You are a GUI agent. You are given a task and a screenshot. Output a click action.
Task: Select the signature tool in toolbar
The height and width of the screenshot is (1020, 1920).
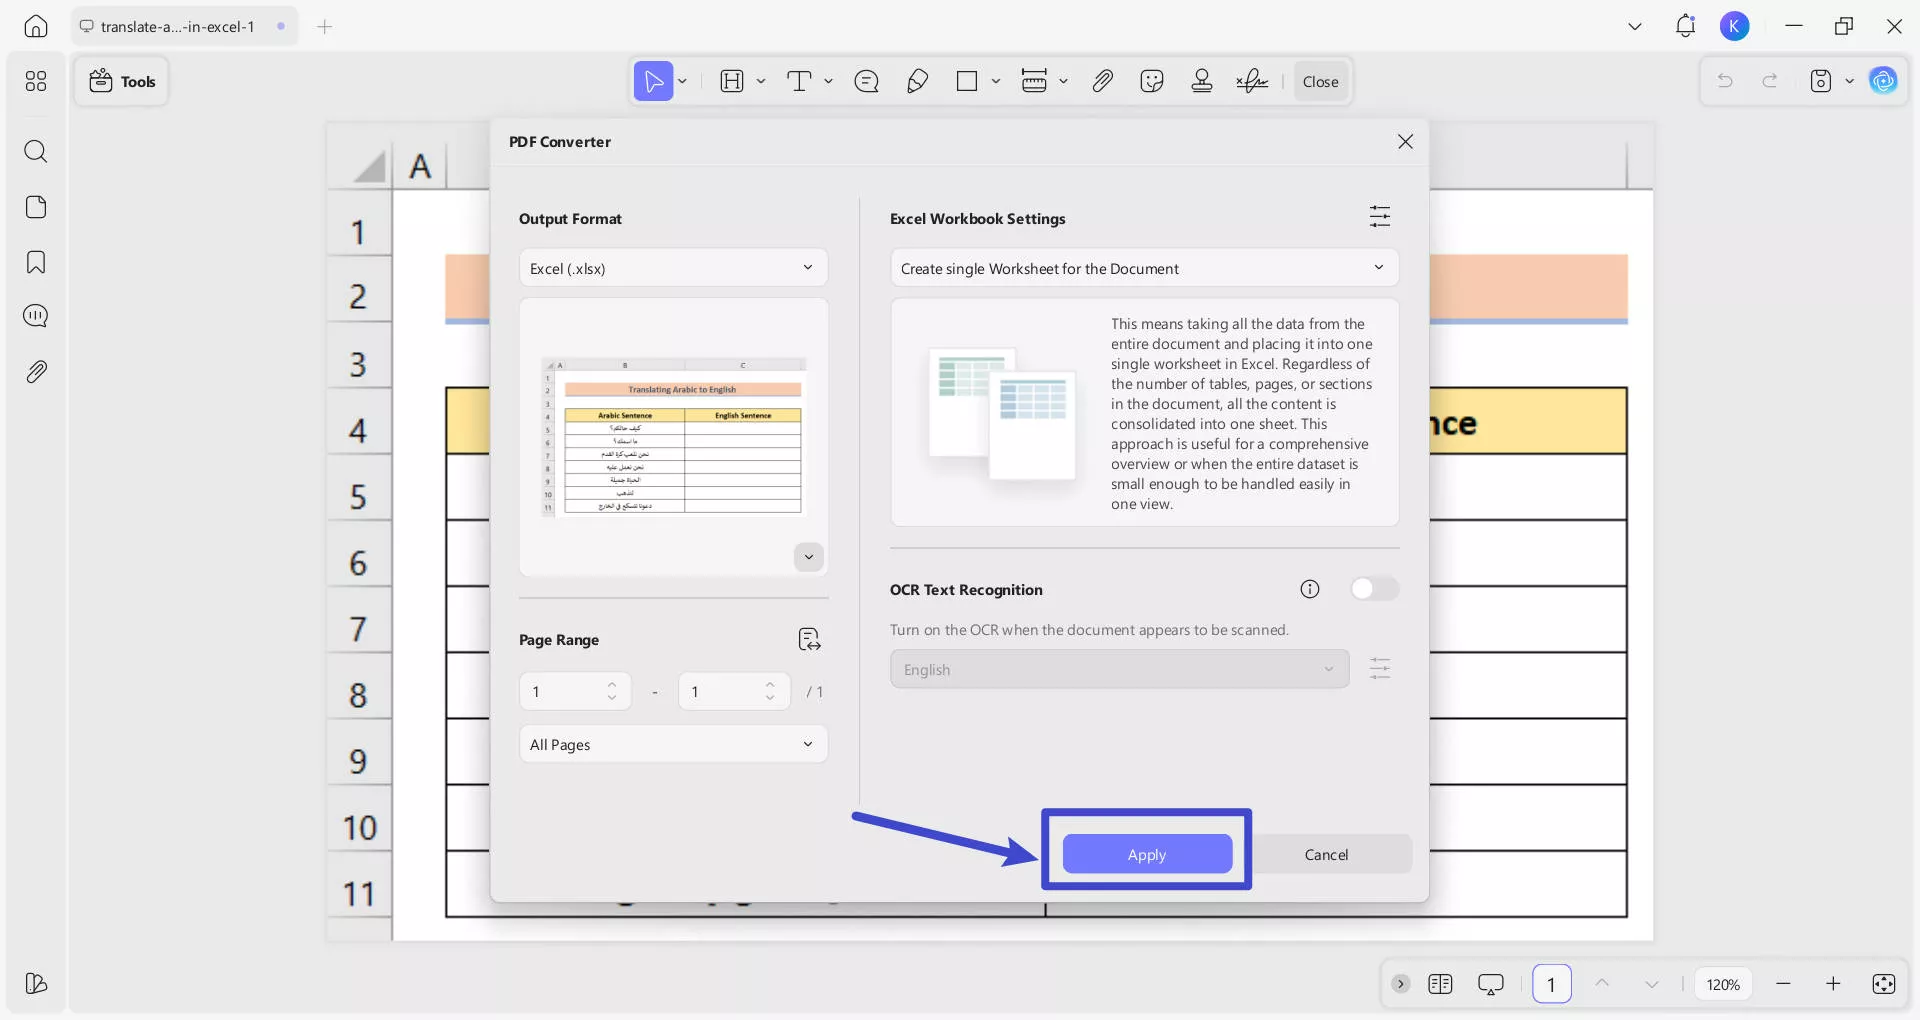1252,82
